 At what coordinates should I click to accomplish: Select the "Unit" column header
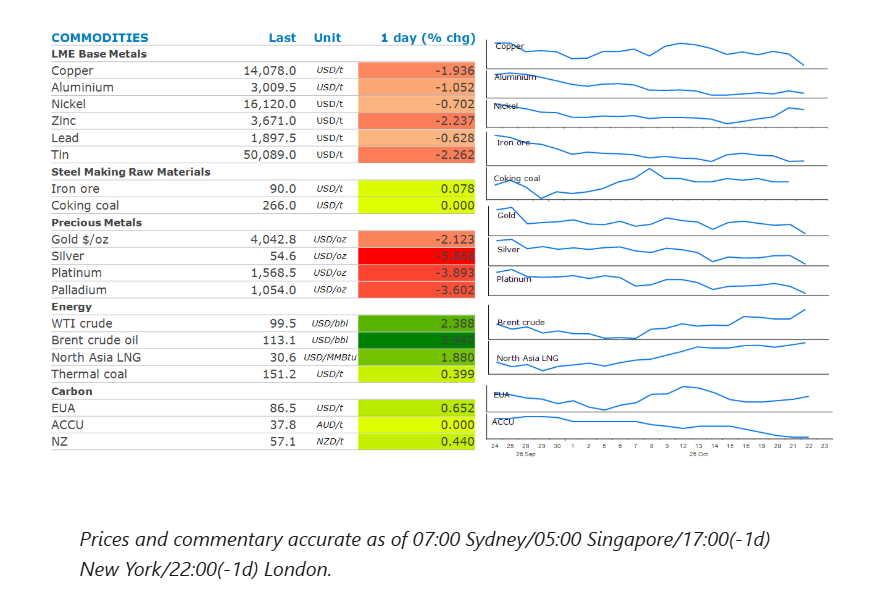[327, 37]
